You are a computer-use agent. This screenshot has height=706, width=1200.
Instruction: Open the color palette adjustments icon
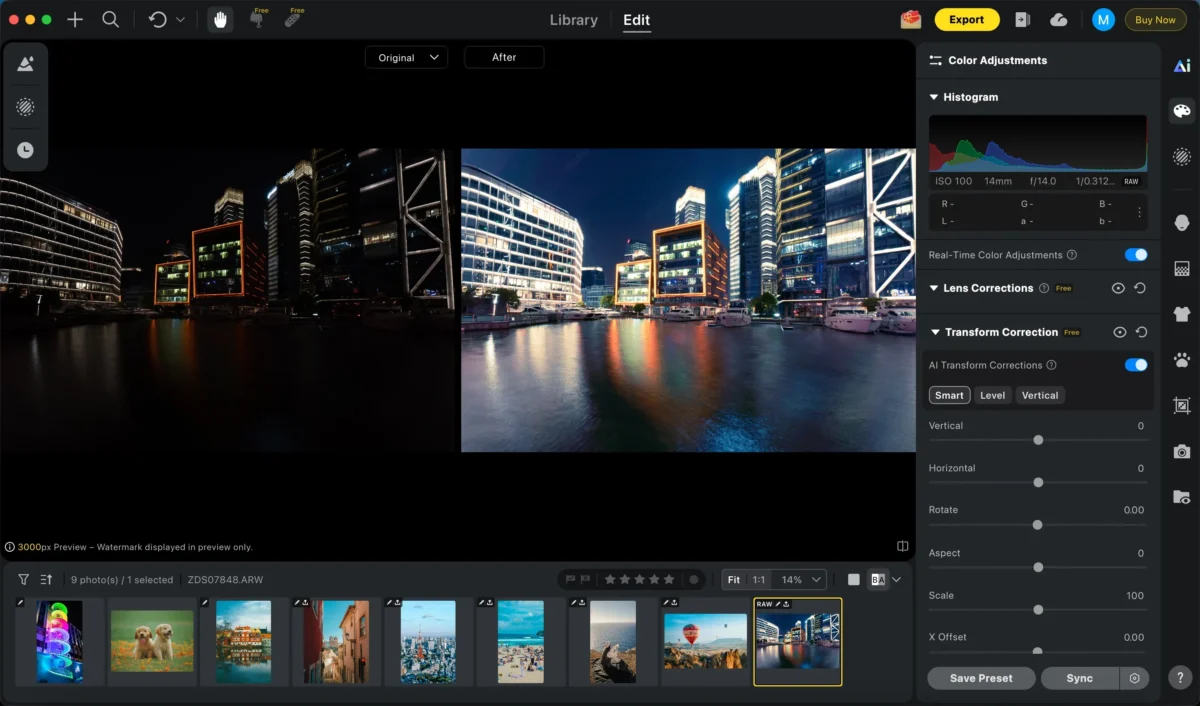click(1182, 111)
